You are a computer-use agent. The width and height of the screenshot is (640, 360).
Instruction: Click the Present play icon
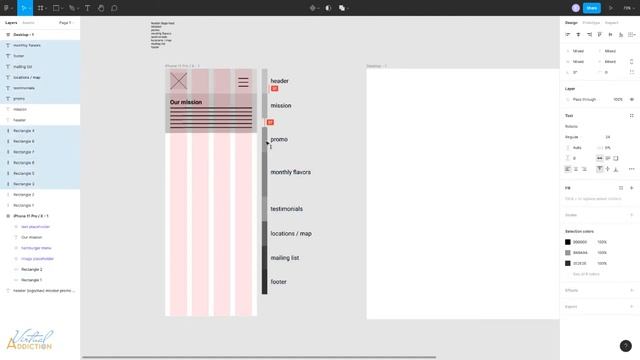point(611,8)
